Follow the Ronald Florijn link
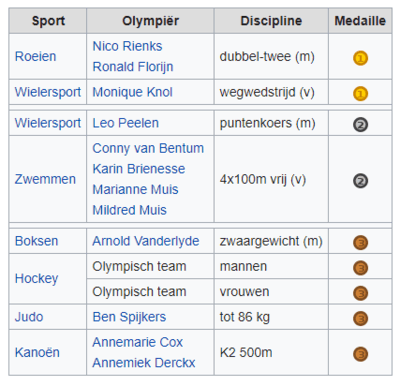This screenshot has width=400, height=386. [x=133, y=67]
